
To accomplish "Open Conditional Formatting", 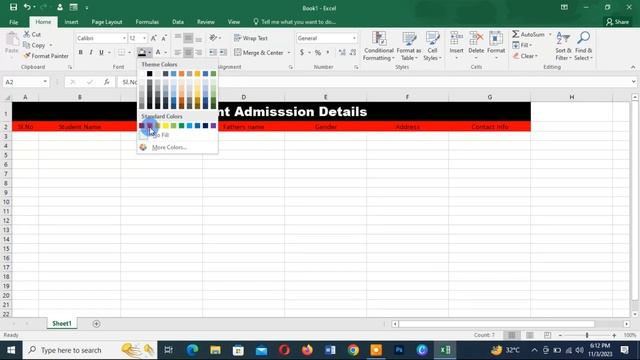I will click(x=379, y=46).
